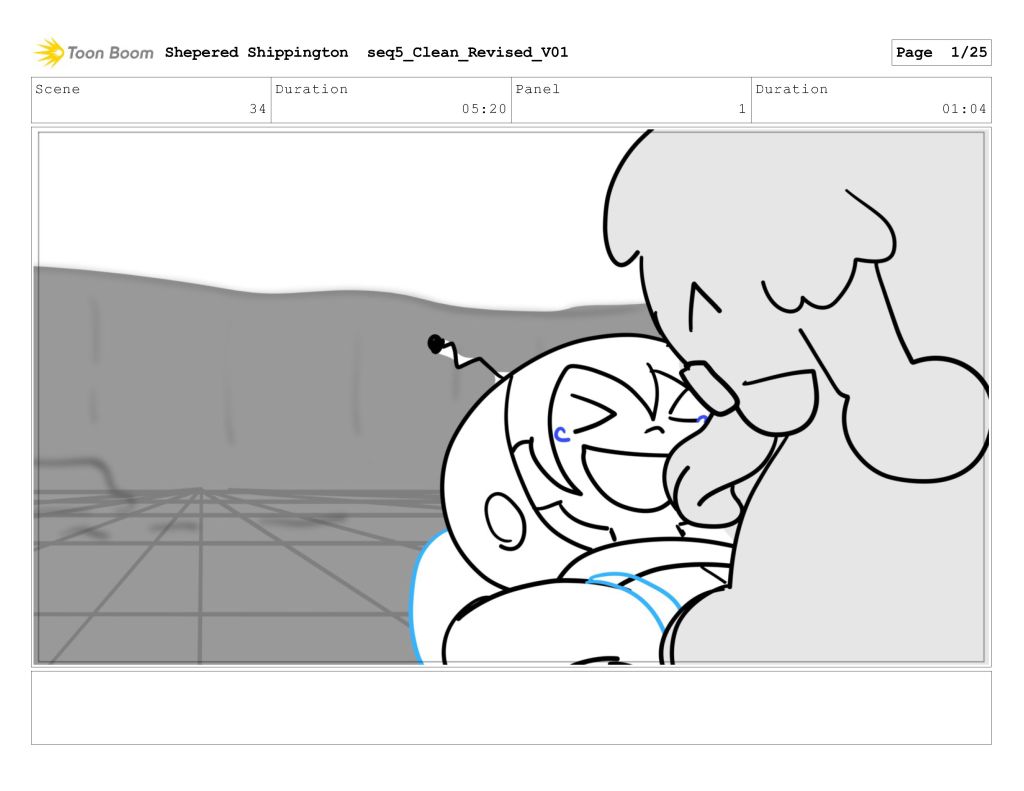Click the blue blush mark on the left cheek
The height and width of the screenshot is (791, 1024).
[562, 434]
